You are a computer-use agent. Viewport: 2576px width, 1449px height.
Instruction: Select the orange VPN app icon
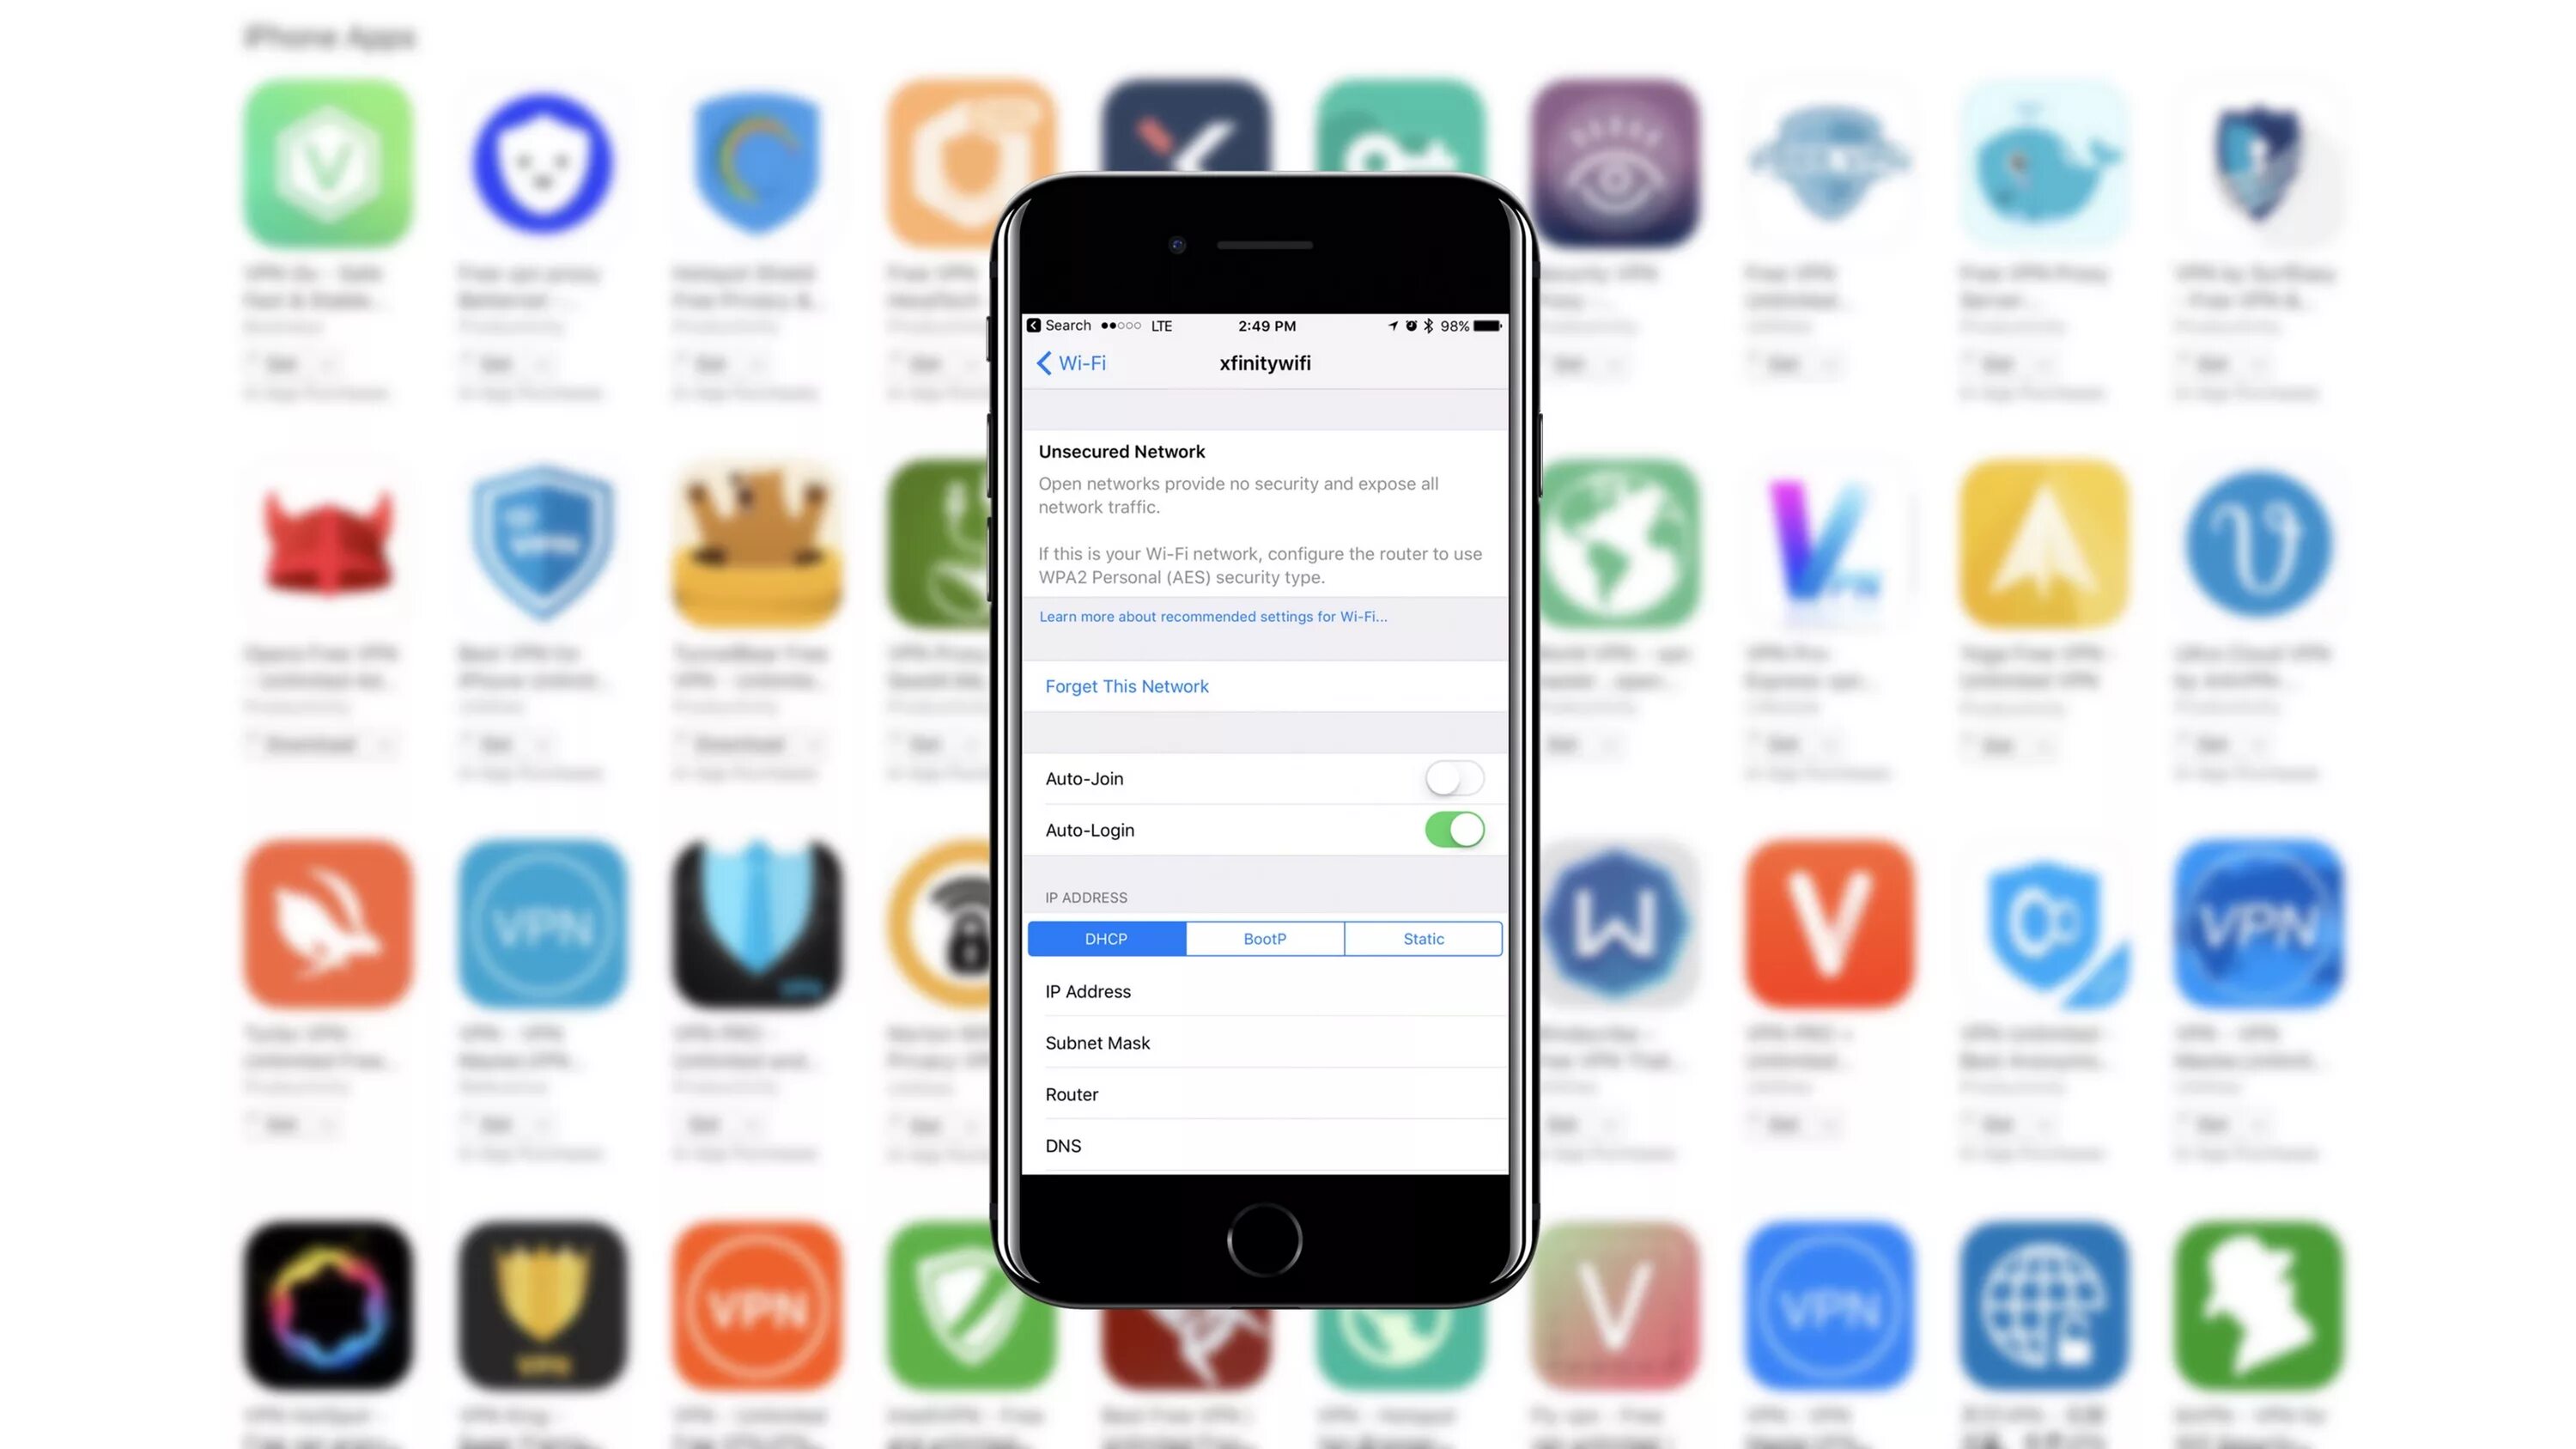pos(756,1304)
